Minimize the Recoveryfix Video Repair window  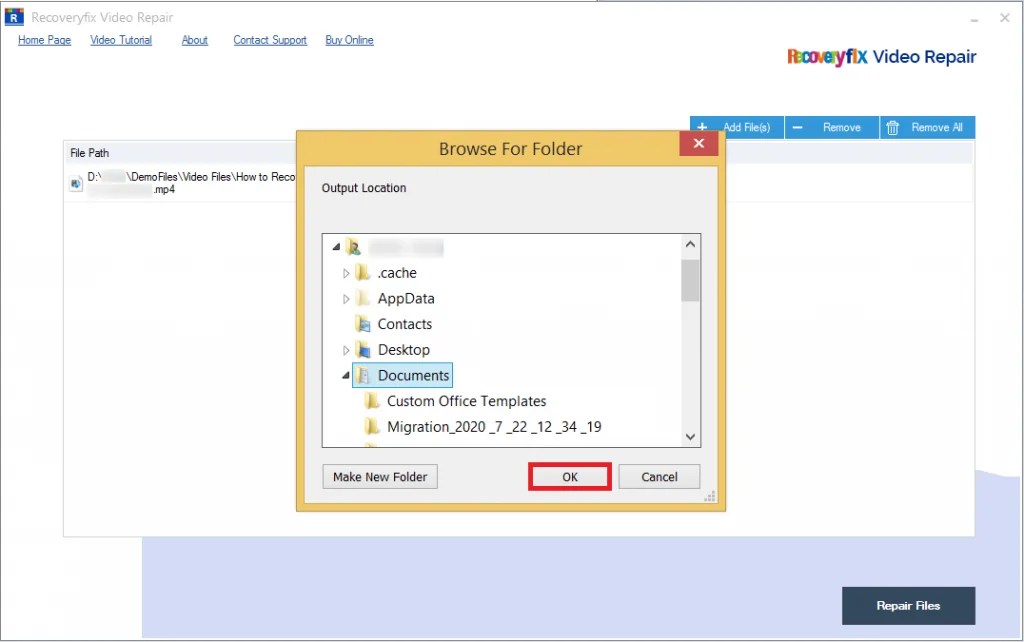pyautogui.click(x=974, y=18)
